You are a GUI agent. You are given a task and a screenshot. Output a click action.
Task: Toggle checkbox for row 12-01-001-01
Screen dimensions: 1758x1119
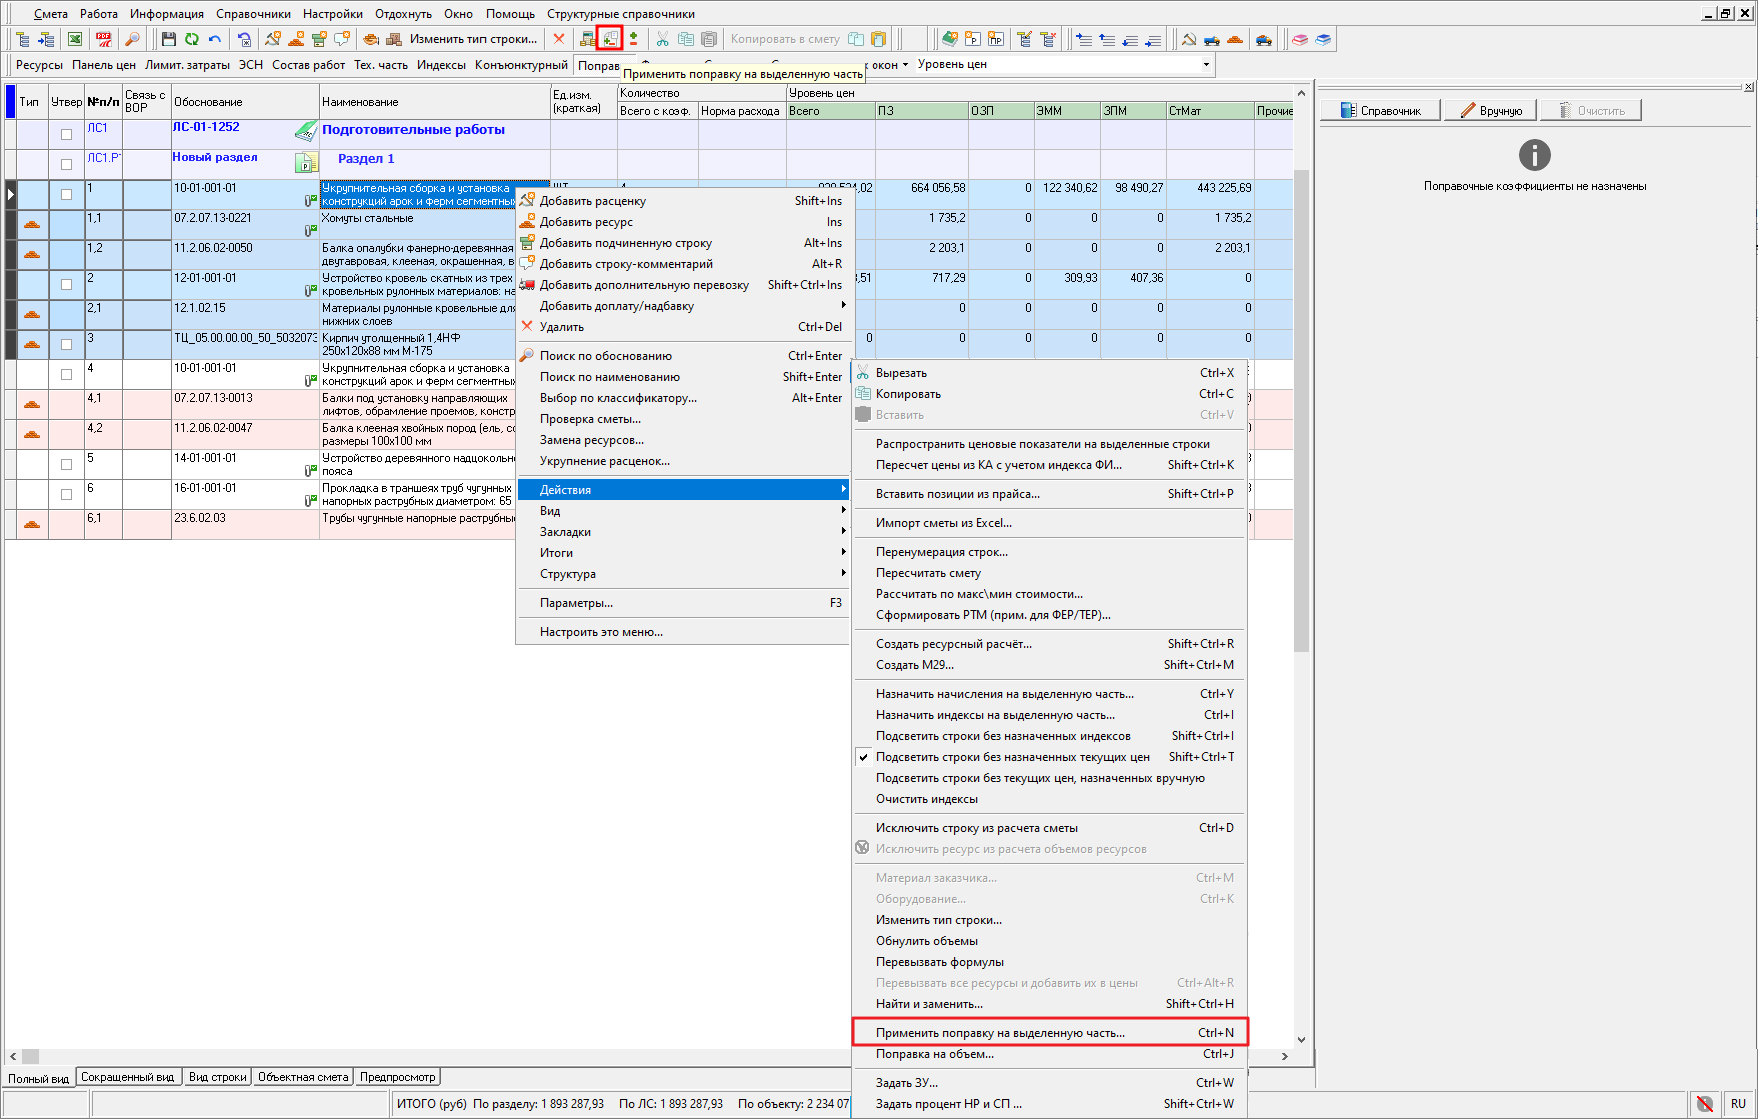[66, 284]
